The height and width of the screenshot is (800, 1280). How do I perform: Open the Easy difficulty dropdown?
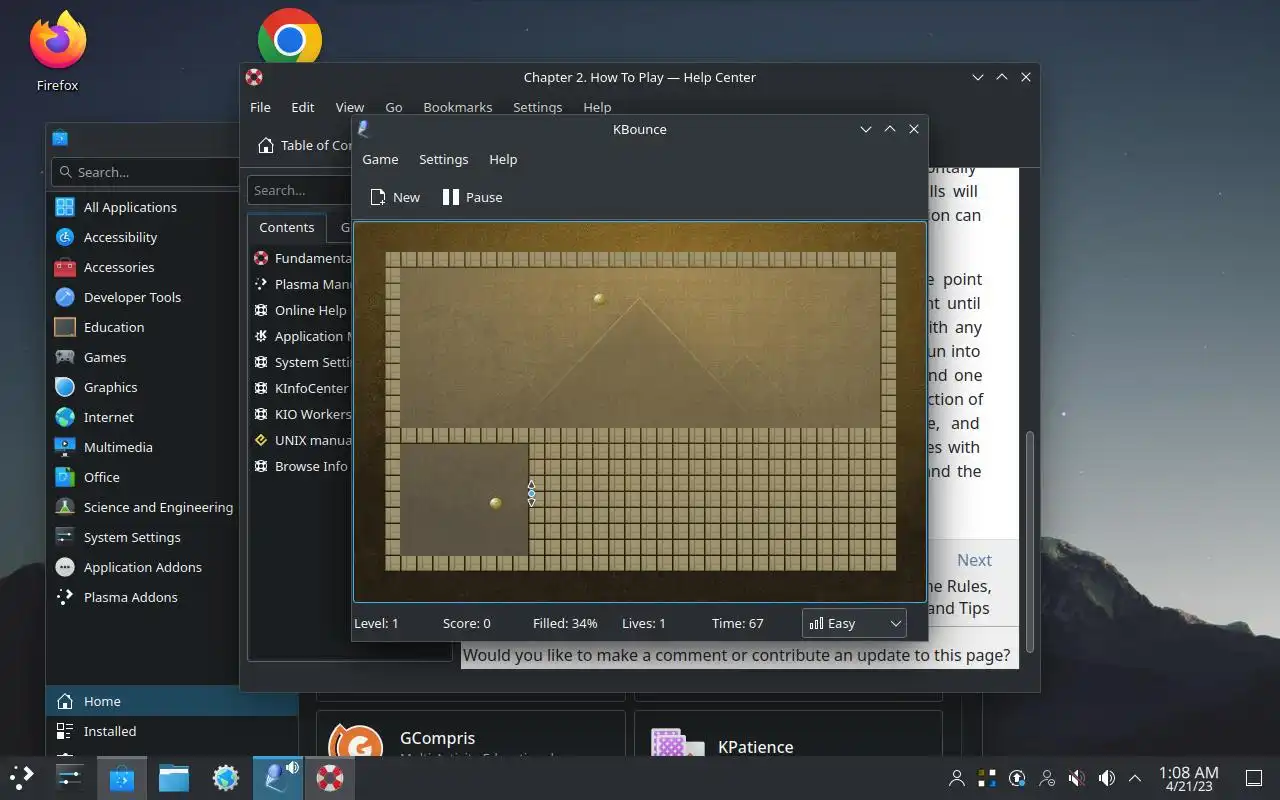(854, 623)
